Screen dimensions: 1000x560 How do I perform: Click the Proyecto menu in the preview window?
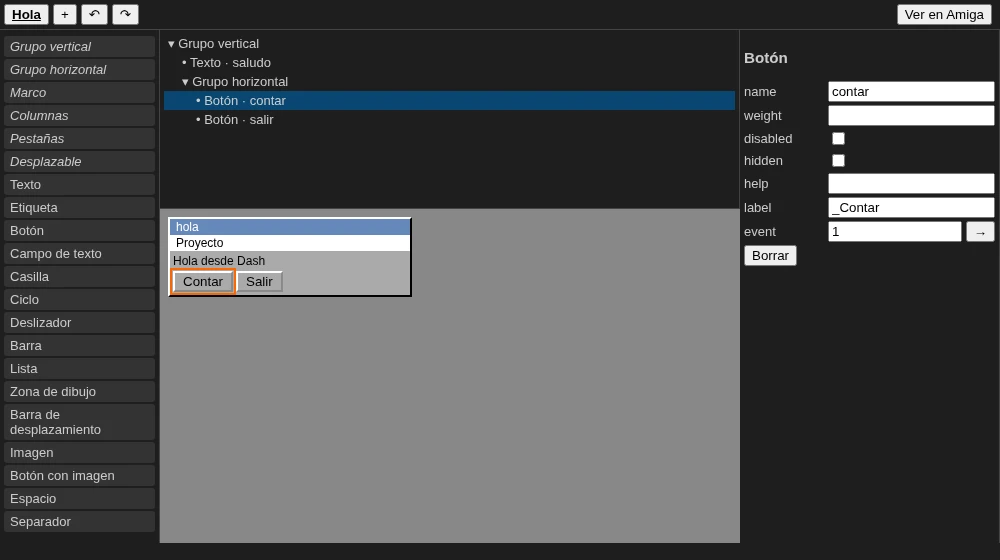(x=200, y=243)
